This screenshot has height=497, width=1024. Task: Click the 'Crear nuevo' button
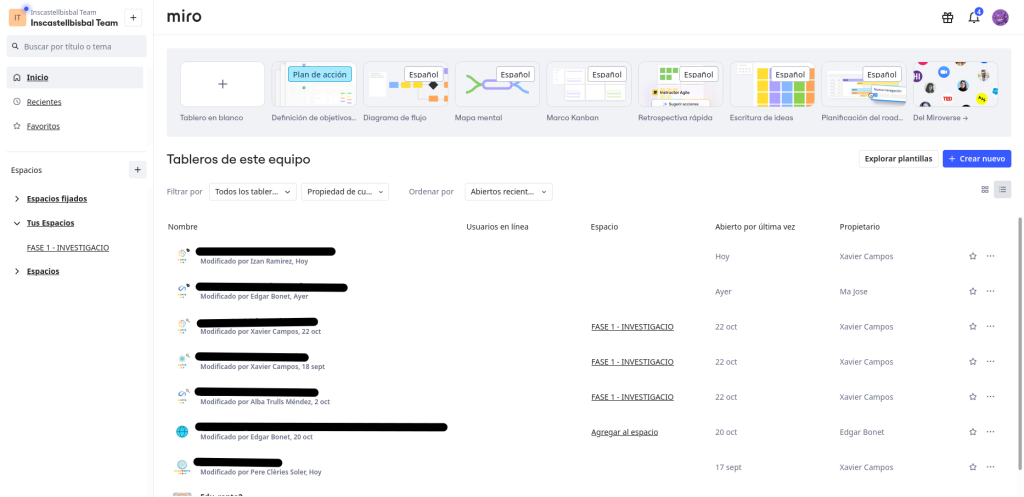976,158
